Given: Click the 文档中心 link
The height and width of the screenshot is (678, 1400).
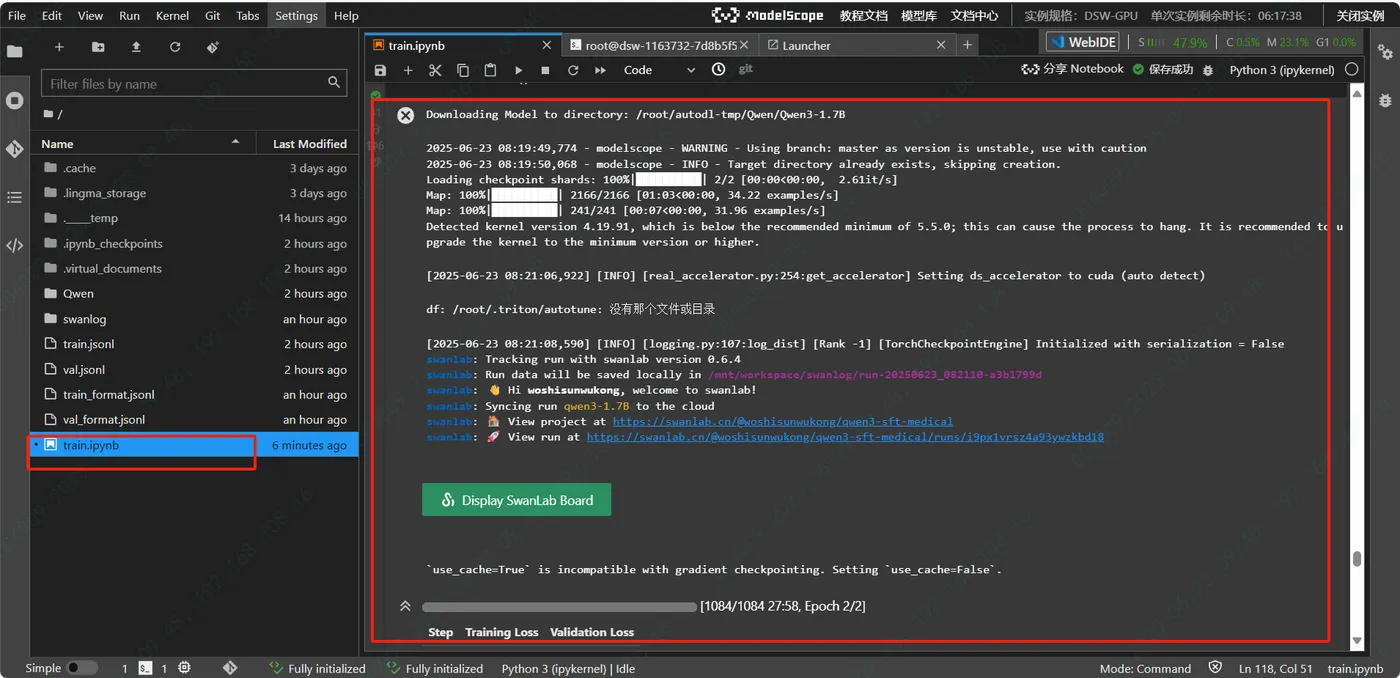Looking at the screenshot, I should tap(974, 16).
